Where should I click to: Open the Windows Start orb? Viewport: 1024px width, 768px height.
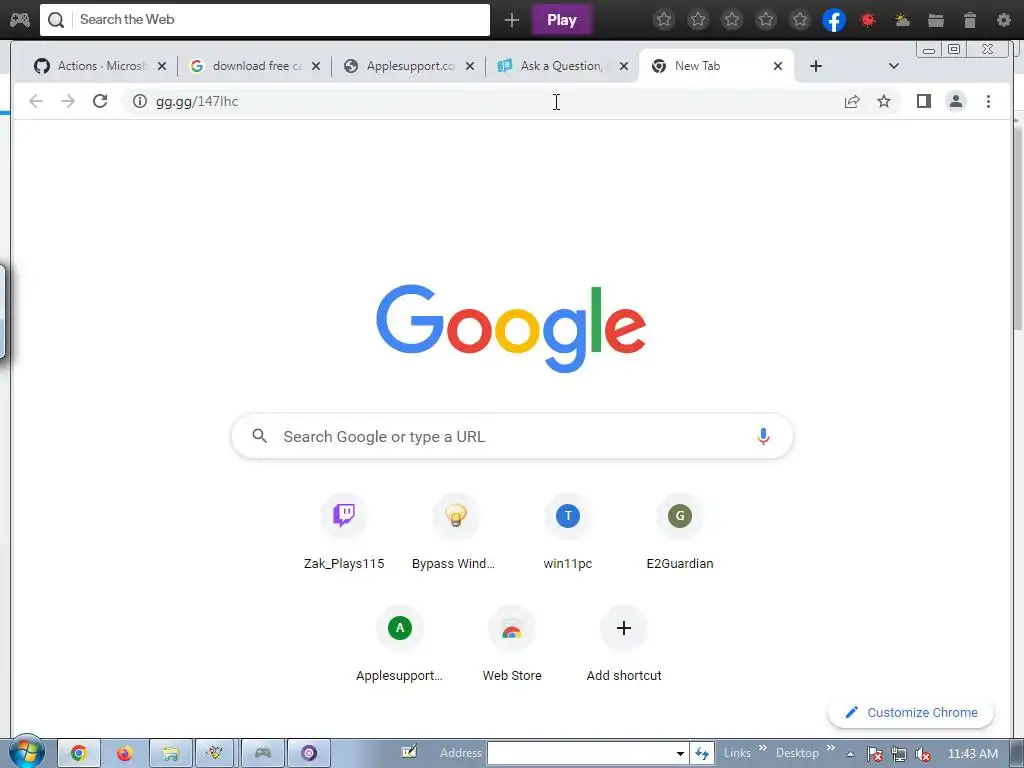point(27,752)
